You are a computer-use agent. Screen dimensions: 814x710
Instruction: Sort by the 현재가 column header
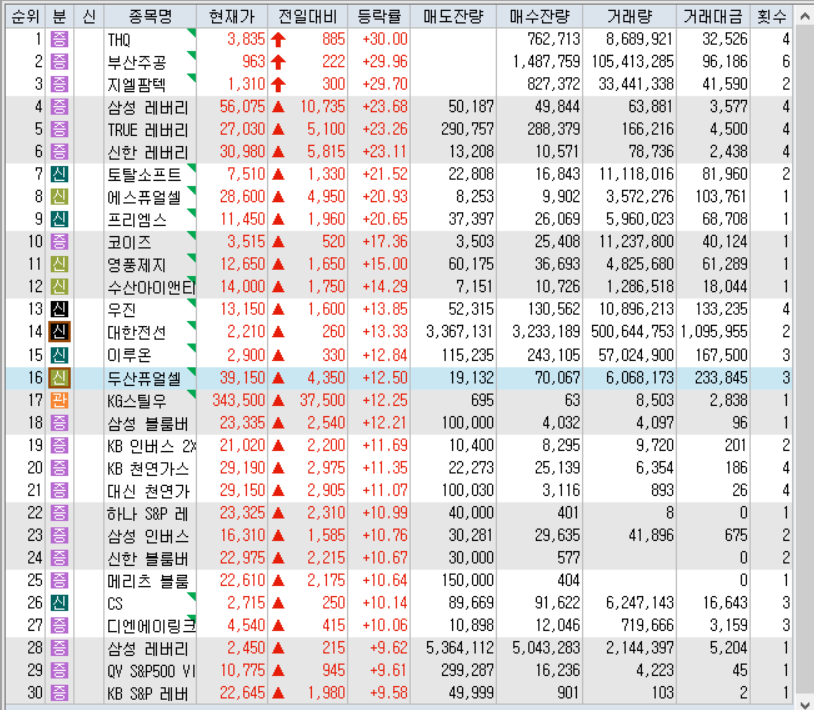pyautogui.click(x=232, y=17)
